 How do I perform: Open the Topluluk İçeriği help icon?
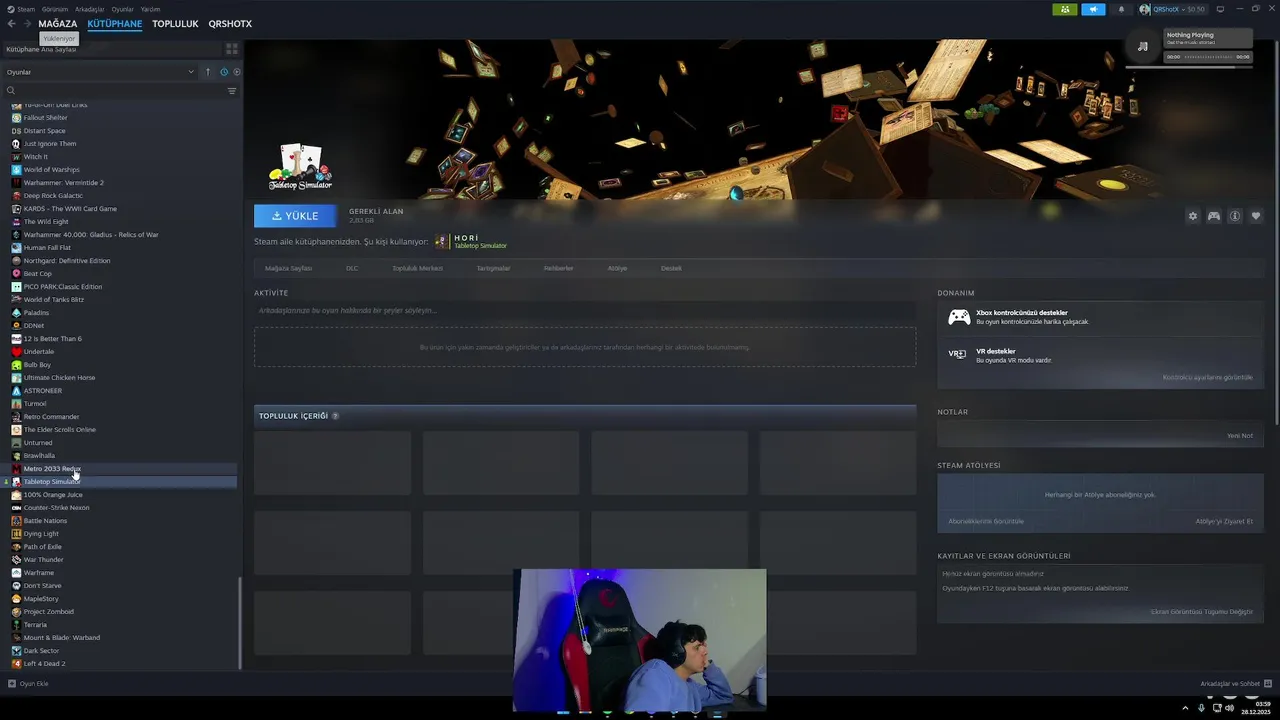[335, 416]
